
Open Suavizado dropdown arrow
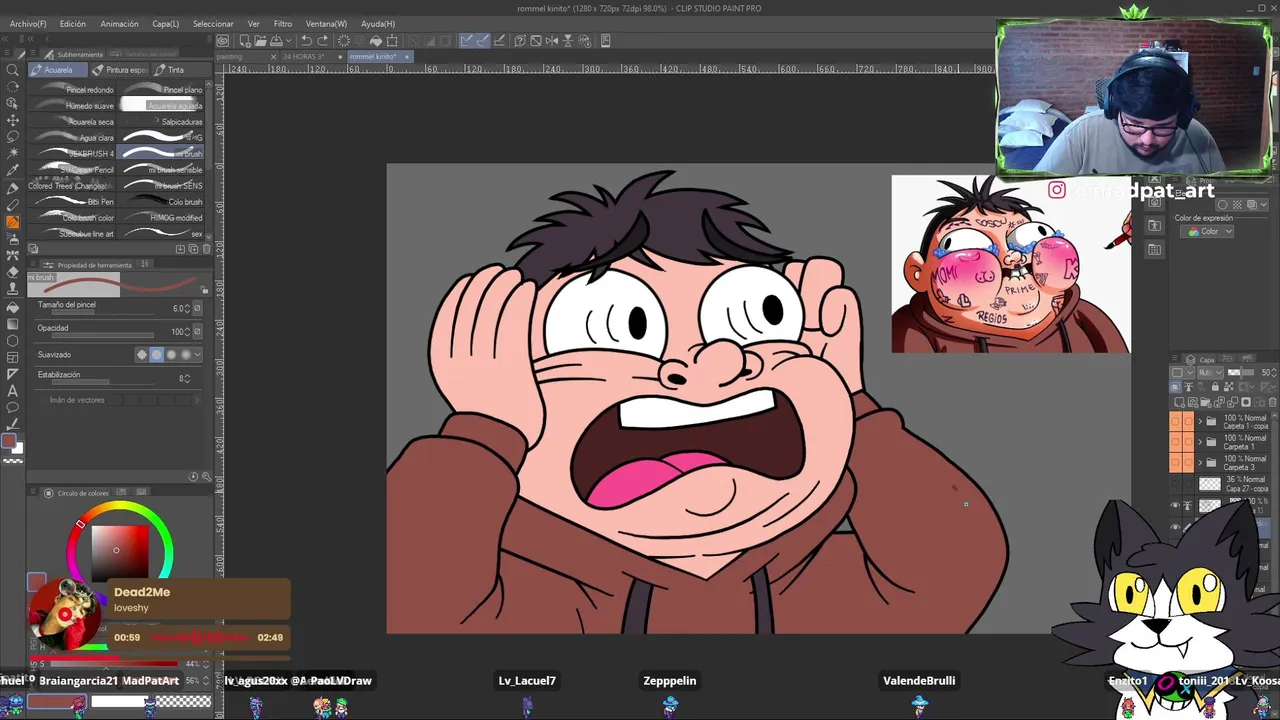click(198, 355)
